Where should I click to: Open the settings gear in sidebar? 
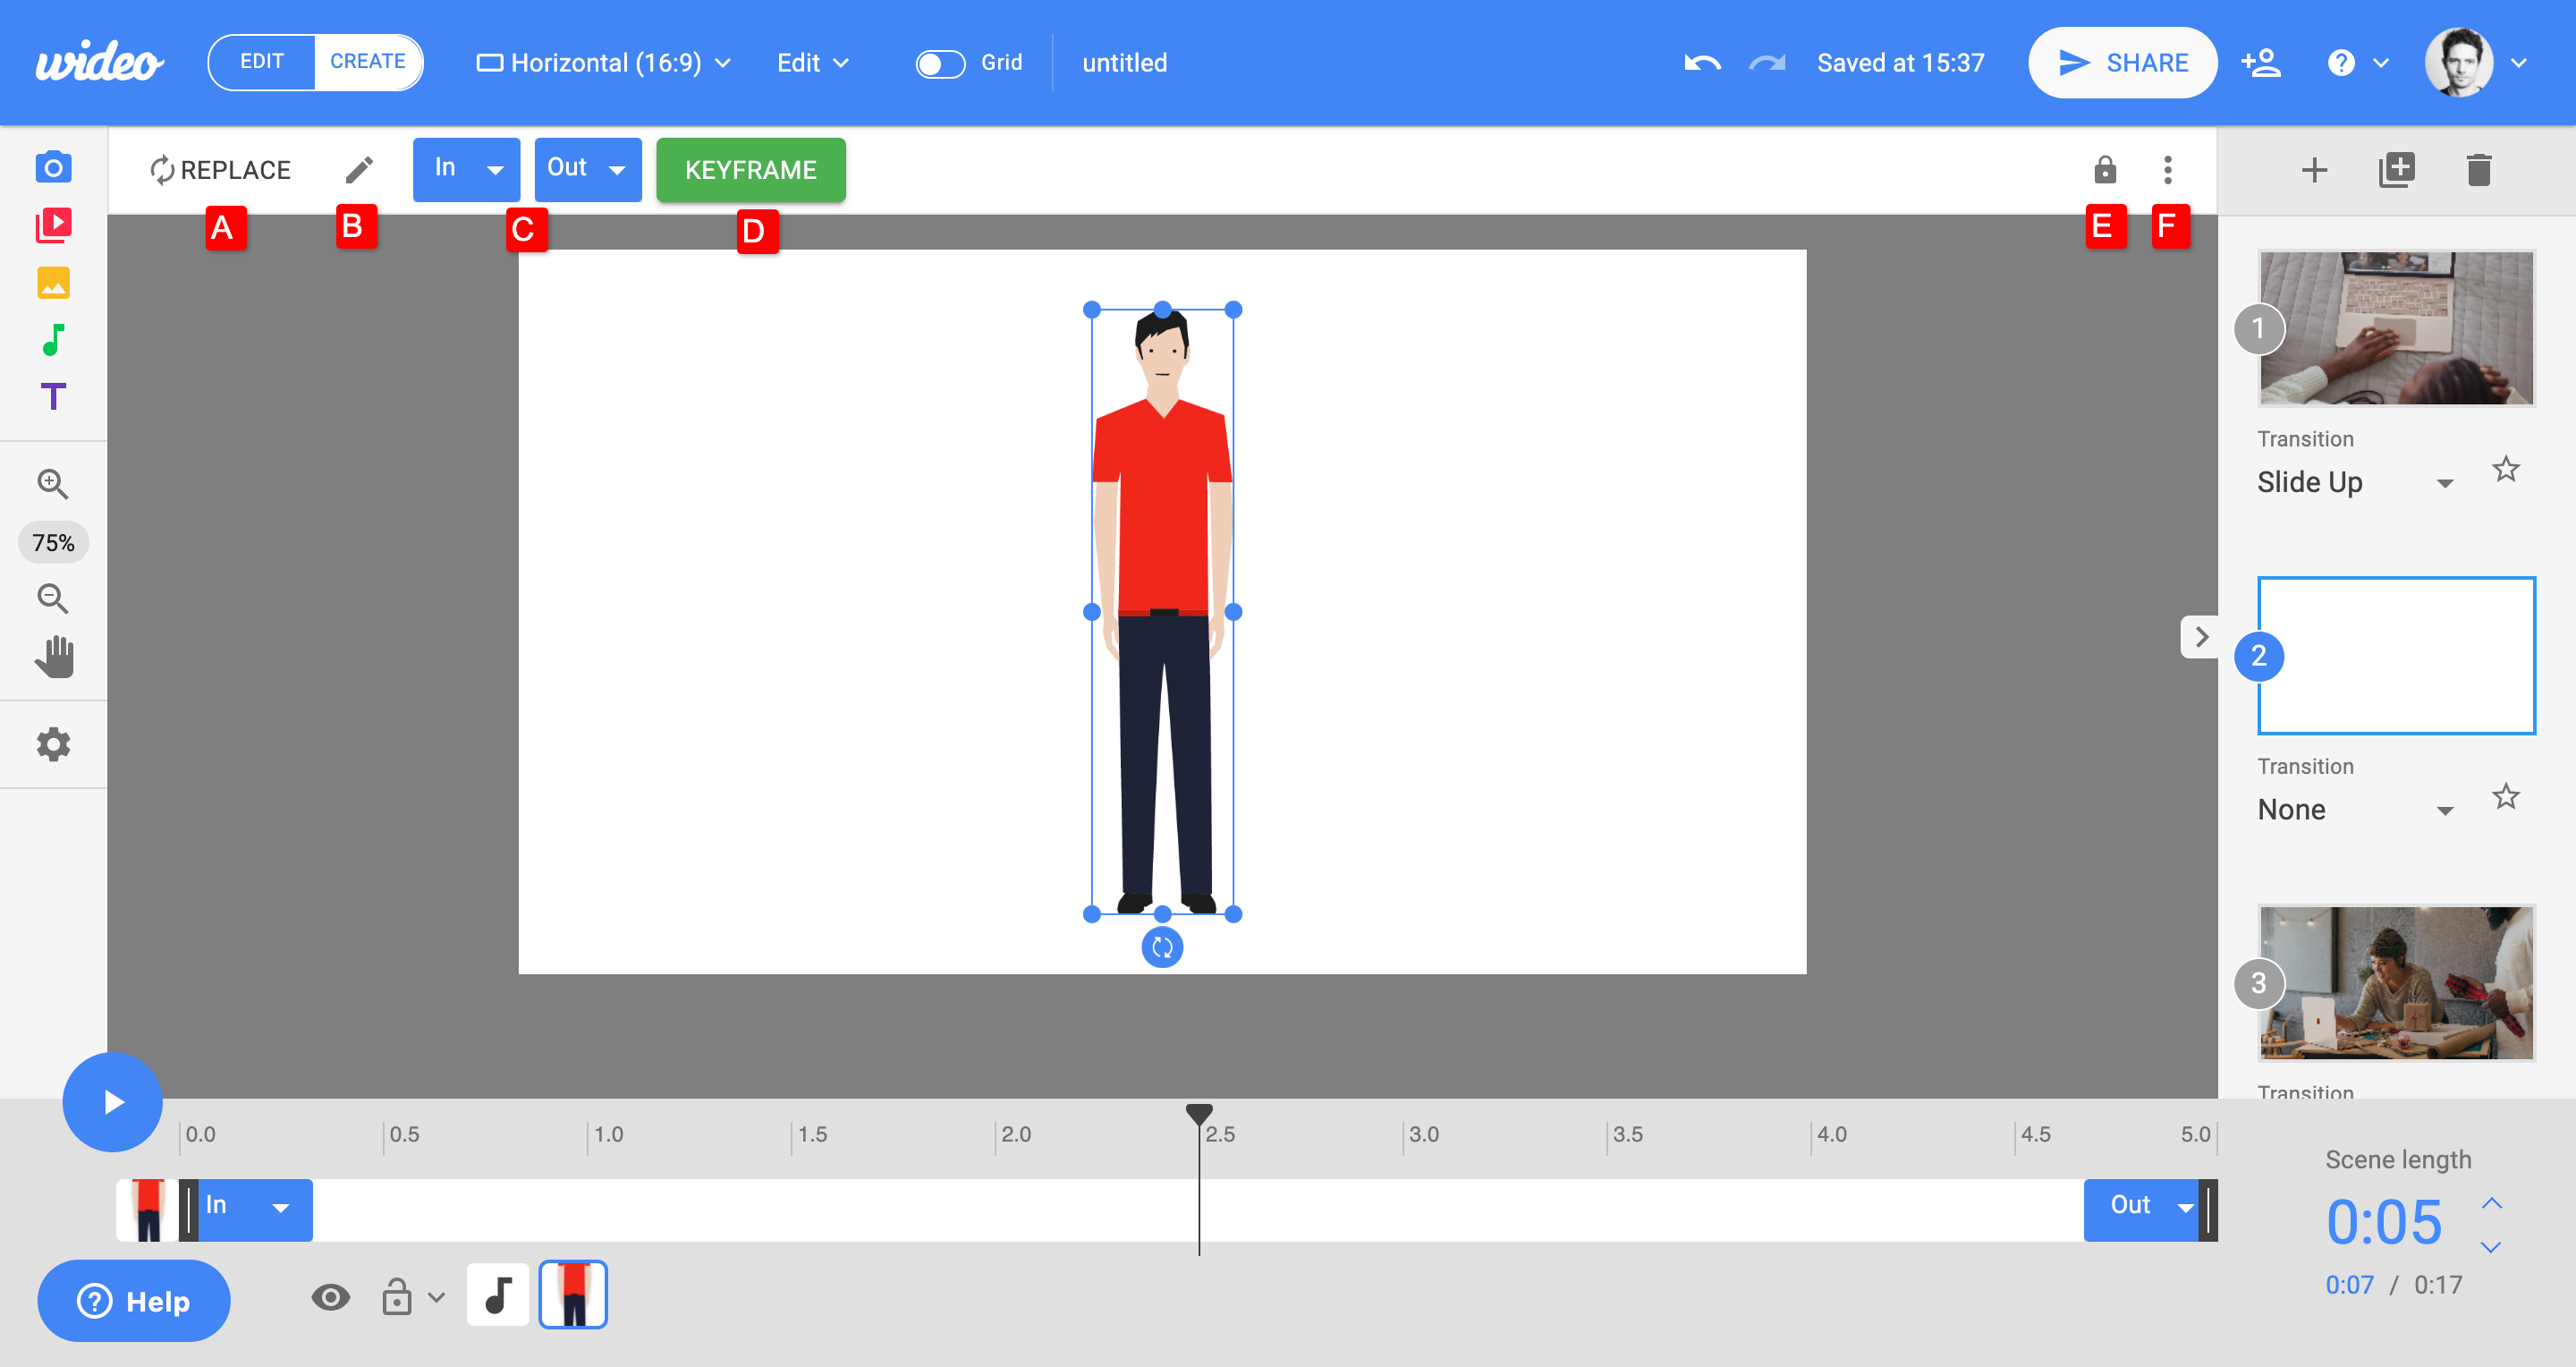coord(53,744)
